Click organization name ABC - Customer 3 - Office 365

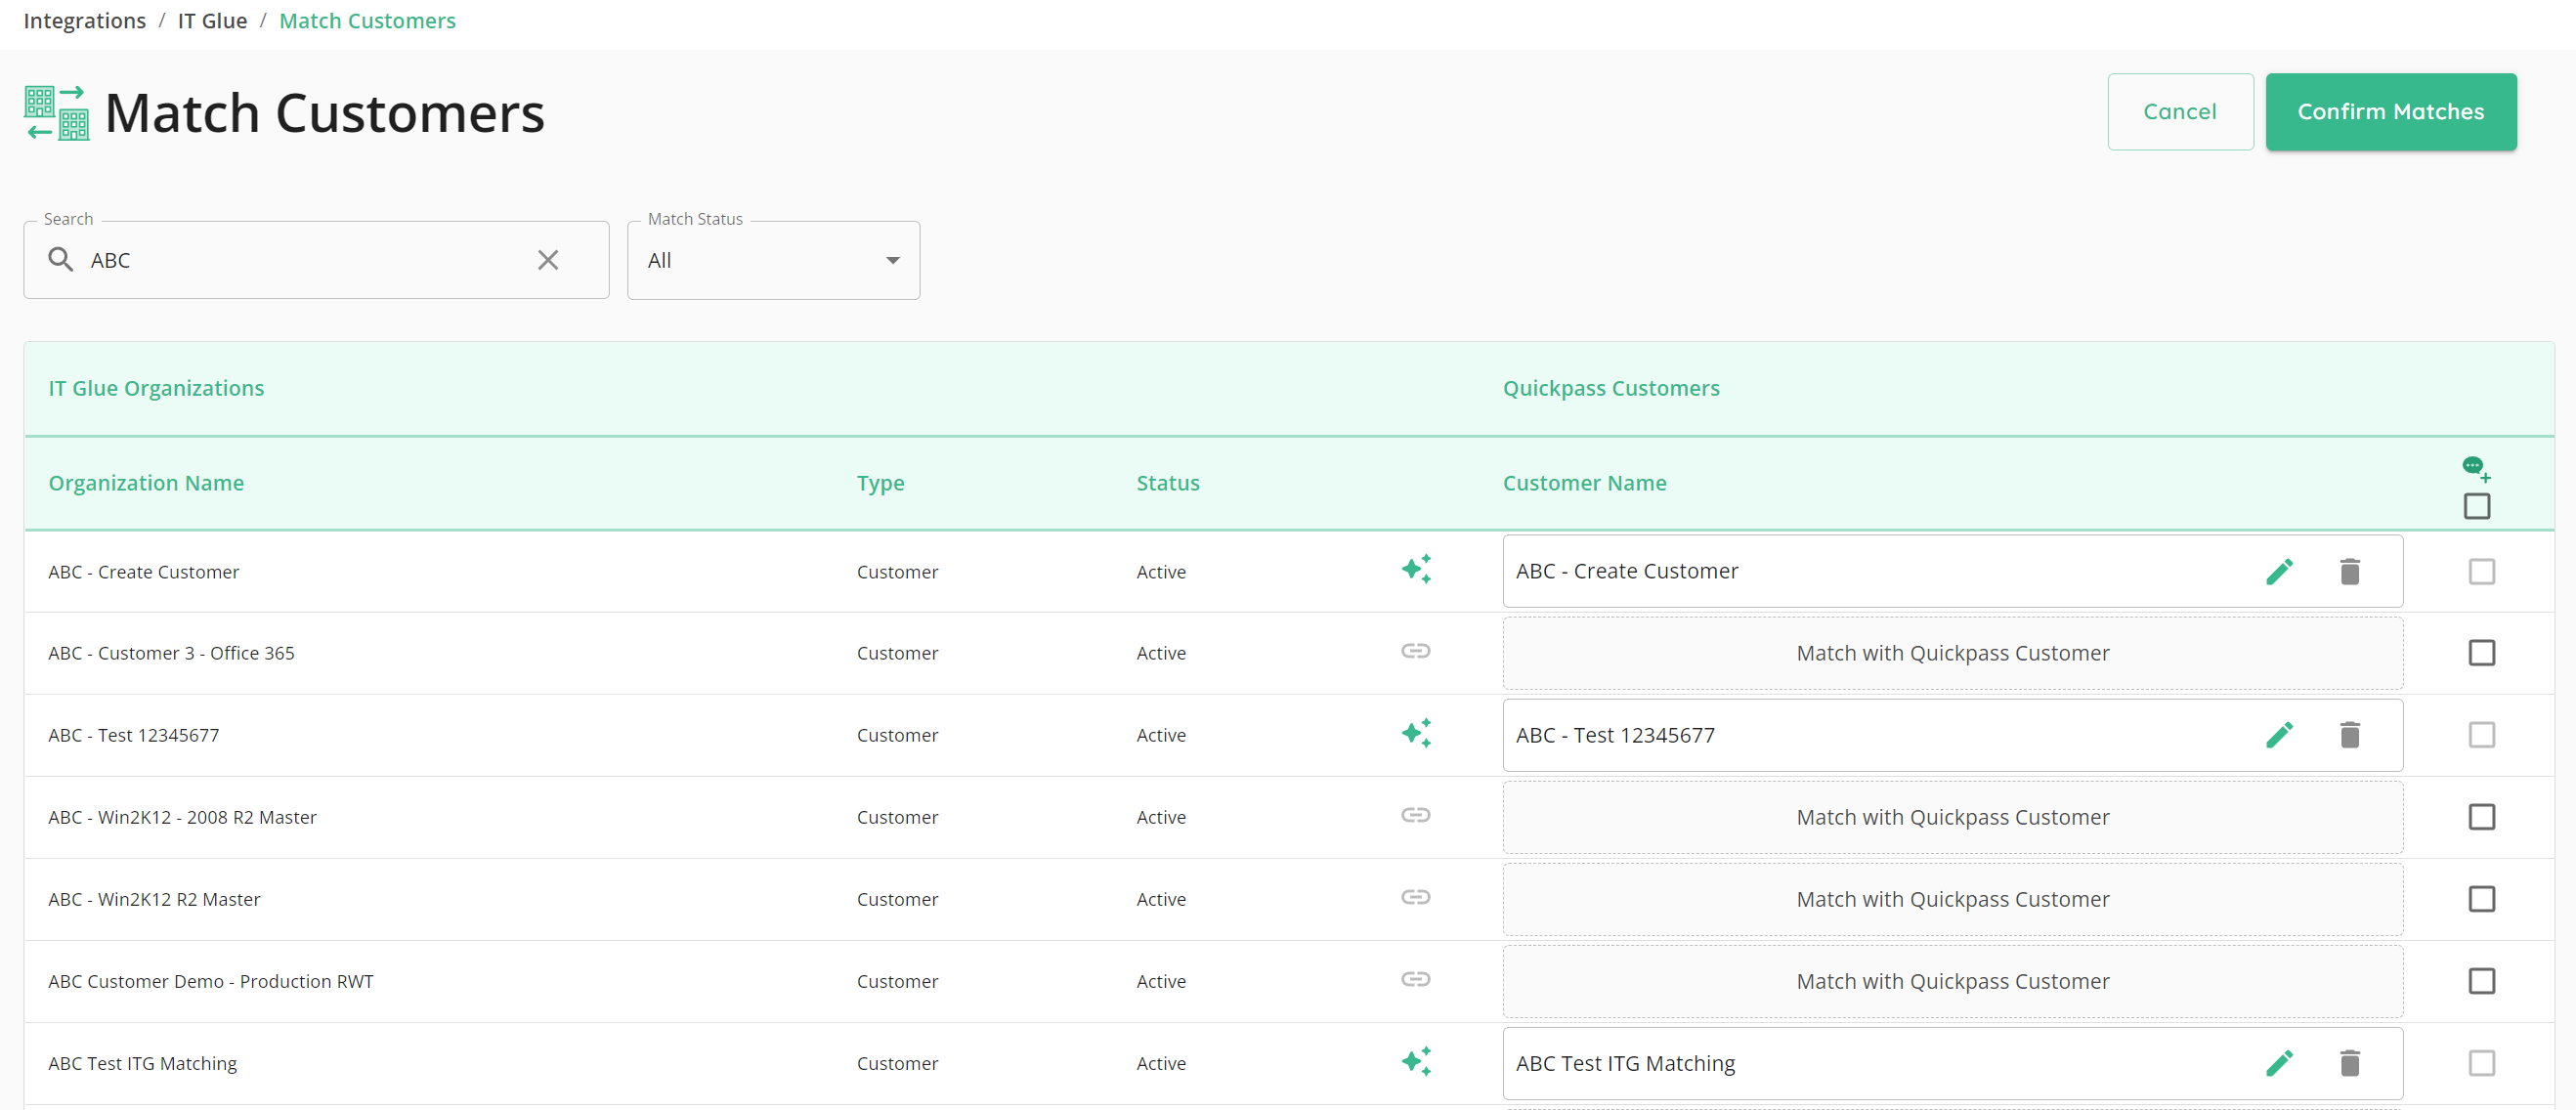(x=171, y=654)
